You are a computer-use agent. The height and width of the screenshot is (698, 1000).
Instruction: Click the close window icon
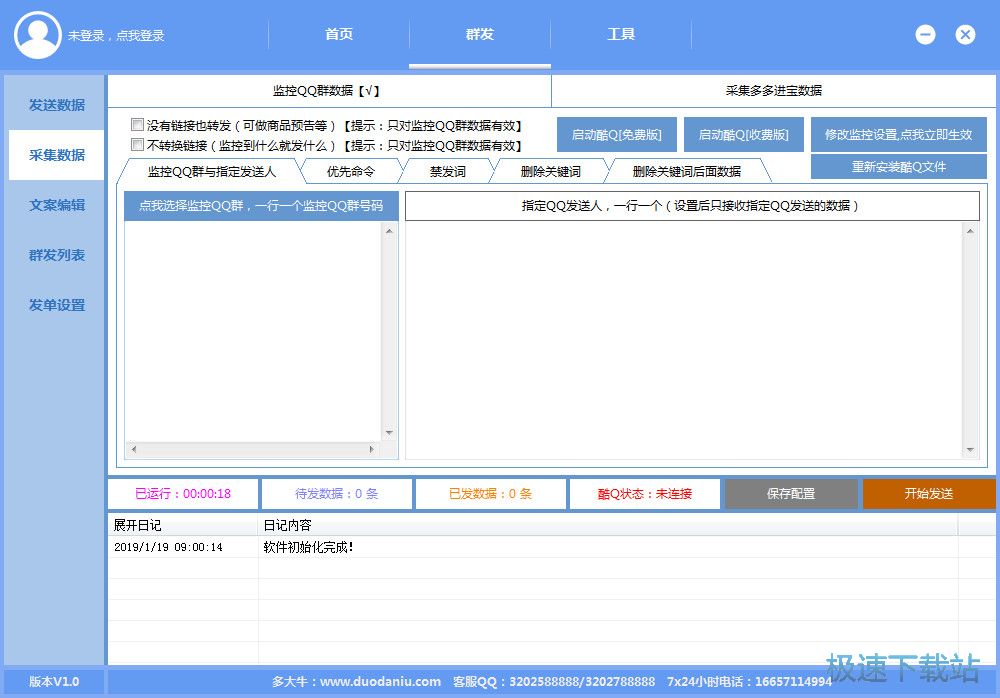click(965, 34)
